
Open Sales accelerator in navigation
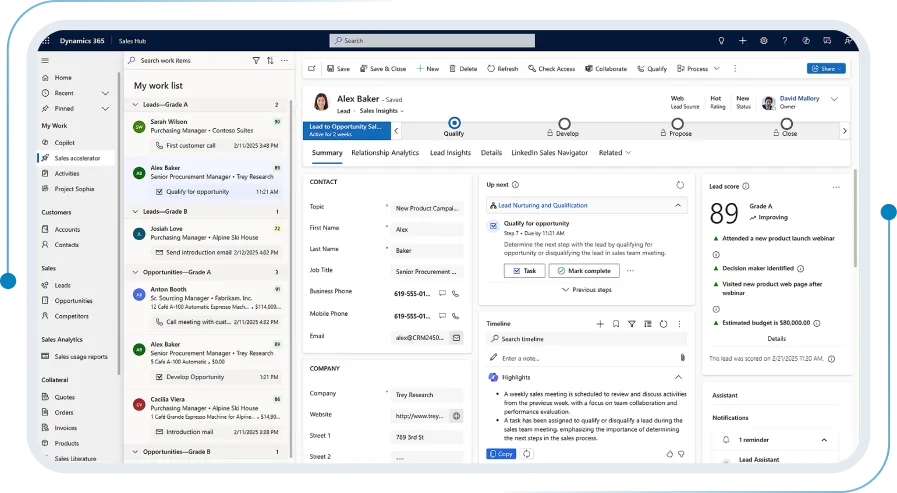[76, 158]
